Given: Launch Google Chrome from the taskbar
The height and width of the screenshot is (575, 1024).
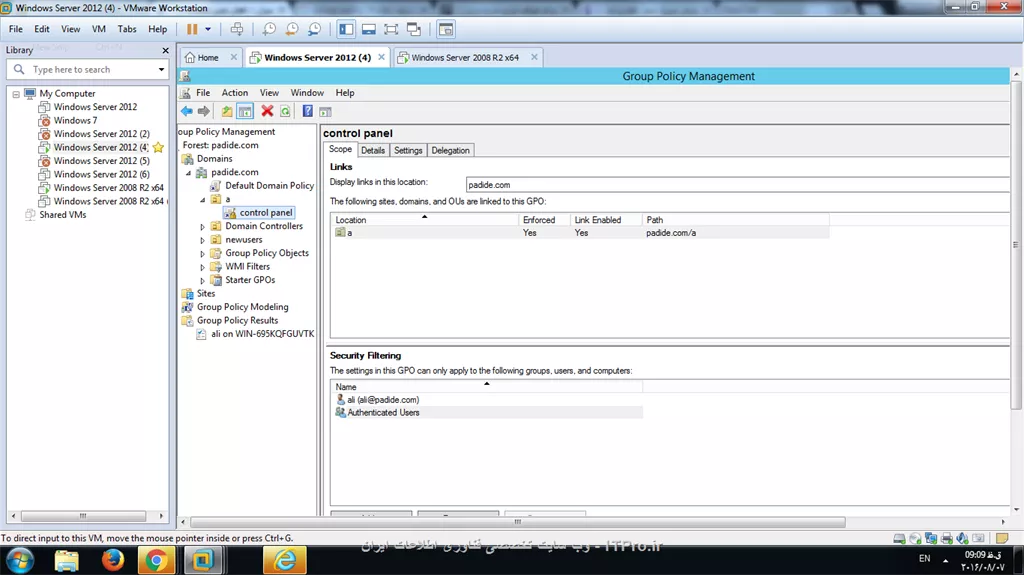Looking at the screenshot, I should point(156,560).
